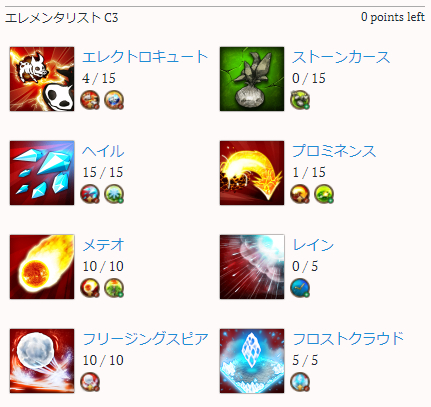
Task: Toggle second attribute icon under エレクトロキュート
Action: click(x=114, y=100)
